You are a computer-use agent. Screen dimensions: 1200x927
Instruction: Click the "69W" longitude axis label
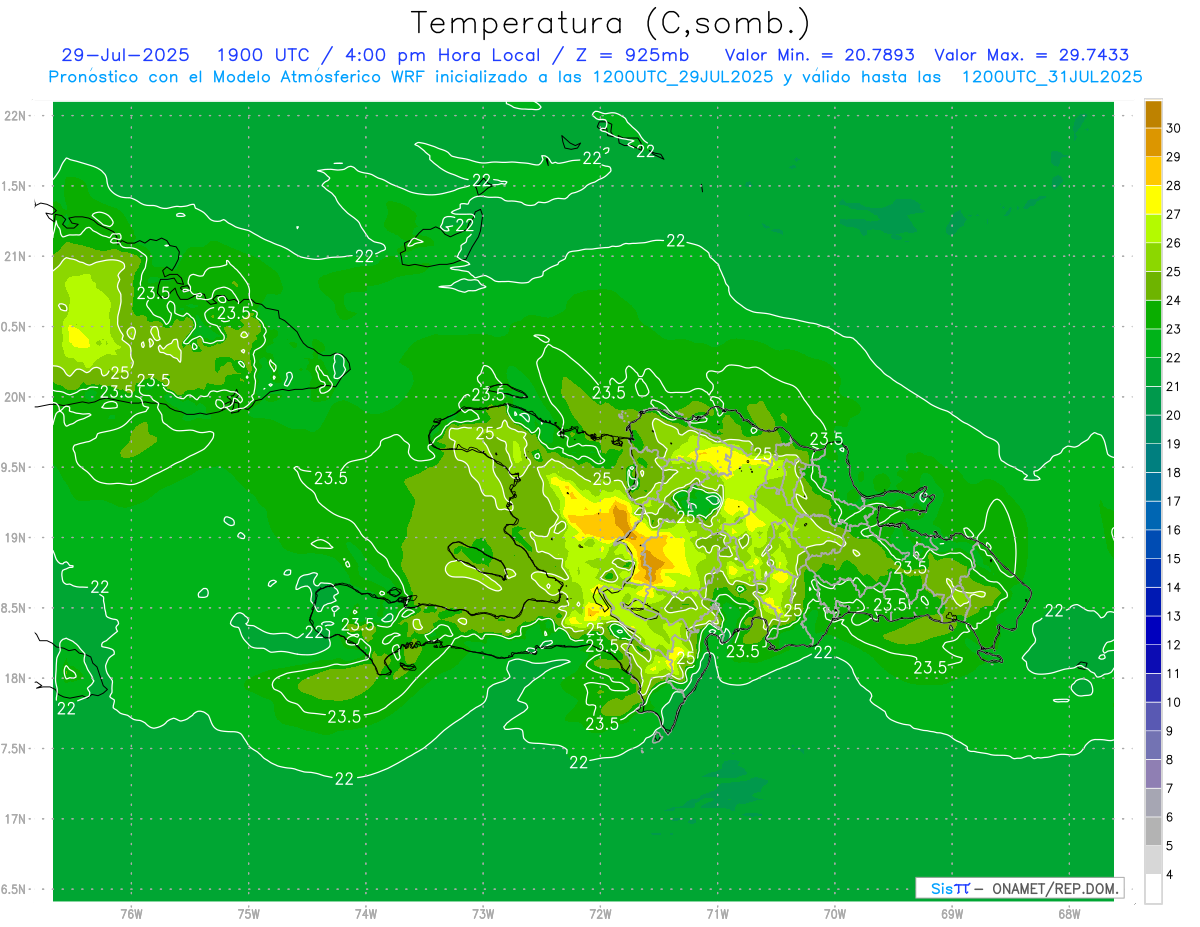[x=952, y=913]
